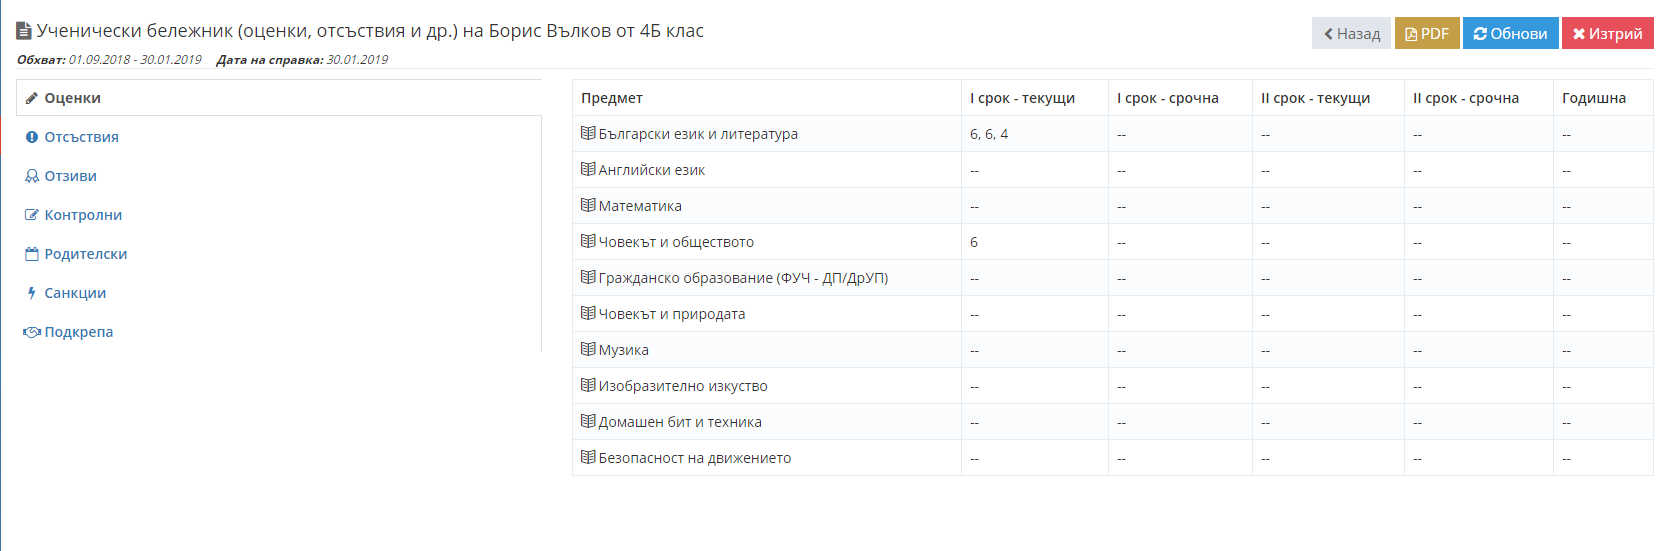Image resolution: width=1662 pixels, height=551 pixels.
Task: Click the grades 6, 6, 4 for Български език
Action: click(989, 134)
